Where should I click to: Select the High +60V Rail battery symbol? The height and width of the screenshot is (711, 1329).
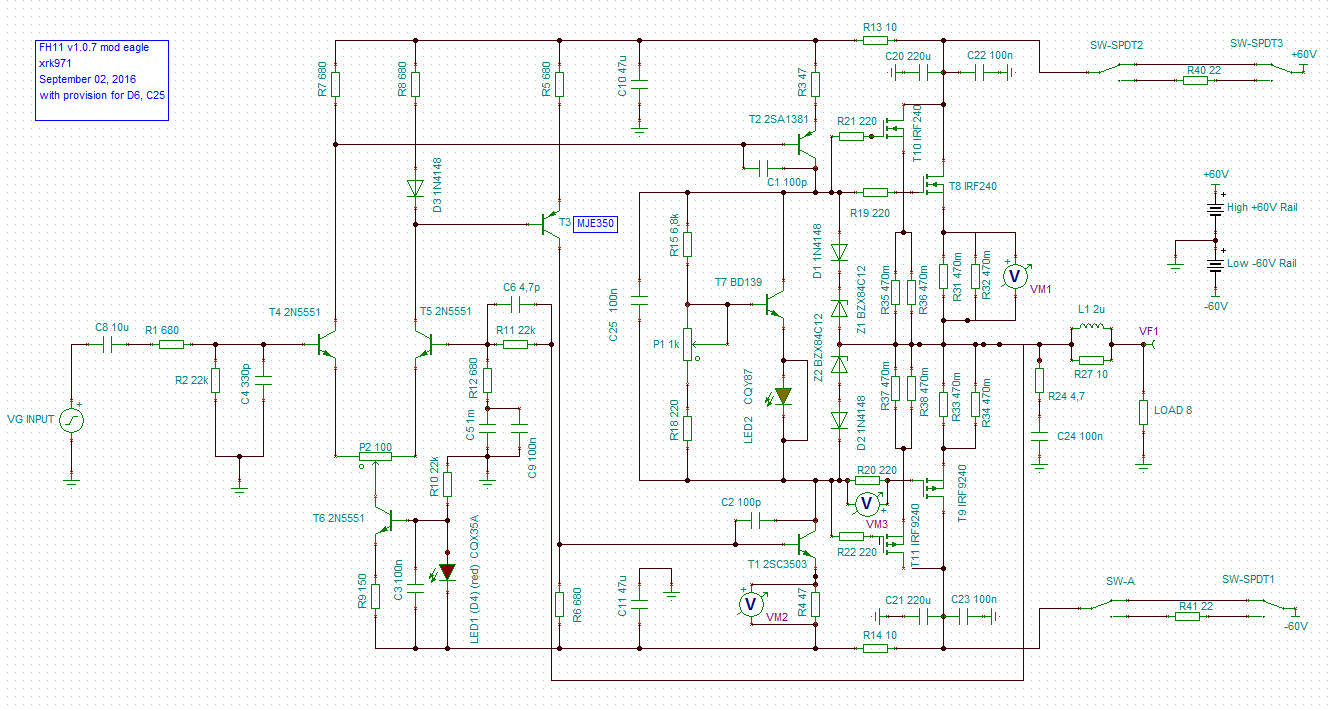pyautogui.click(x=1215, y=209)
